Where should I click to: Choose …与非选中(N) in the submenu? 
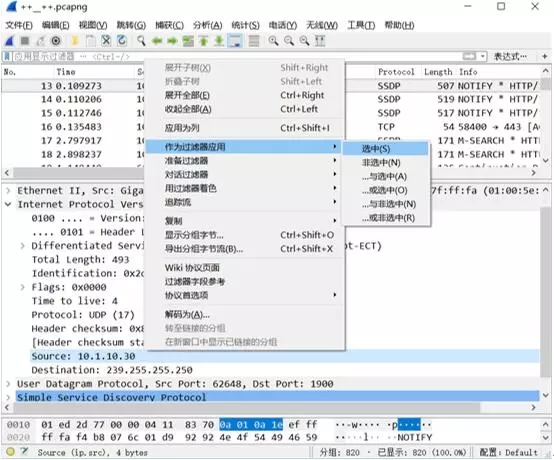385,204
